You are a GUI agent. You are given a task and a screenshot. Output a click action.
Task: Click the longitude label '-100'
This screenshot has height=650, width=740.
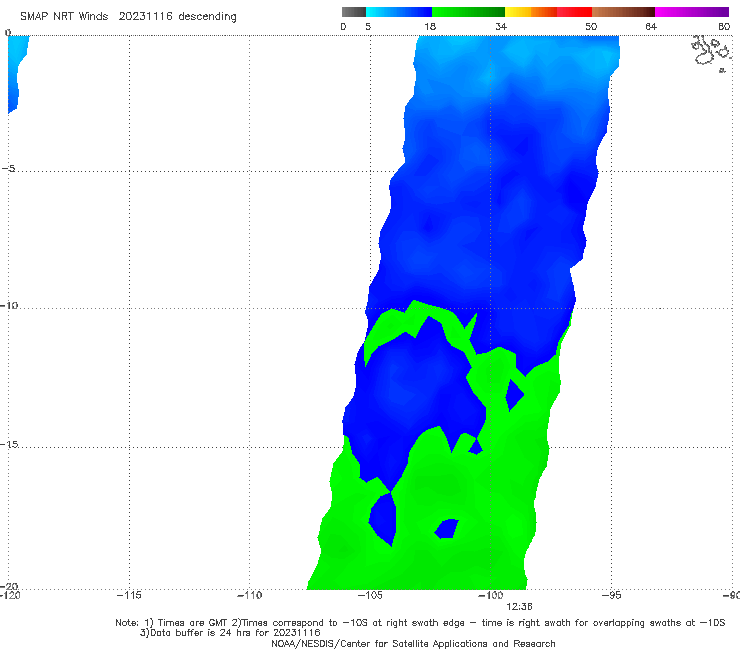coord(490,595)
